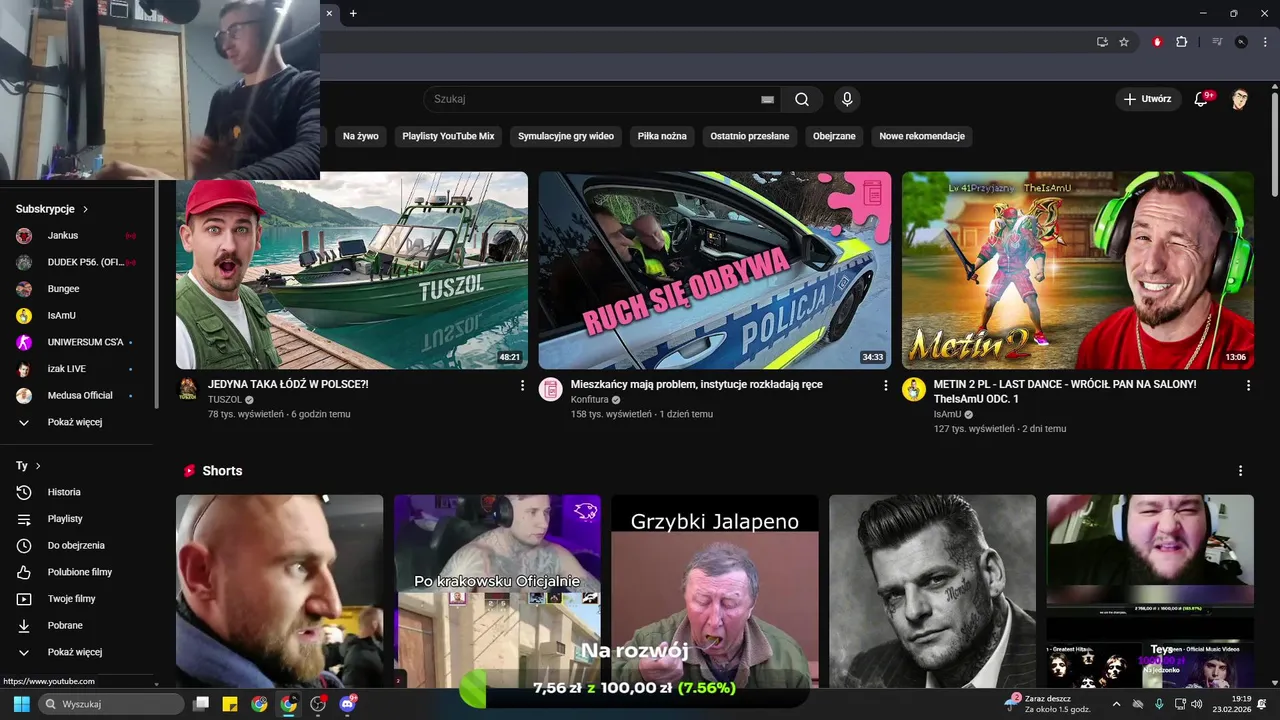Start voice search with microphone icon
Viewport: 1280px width, 720px height.
pyautogui.click(x=847, y=99)
